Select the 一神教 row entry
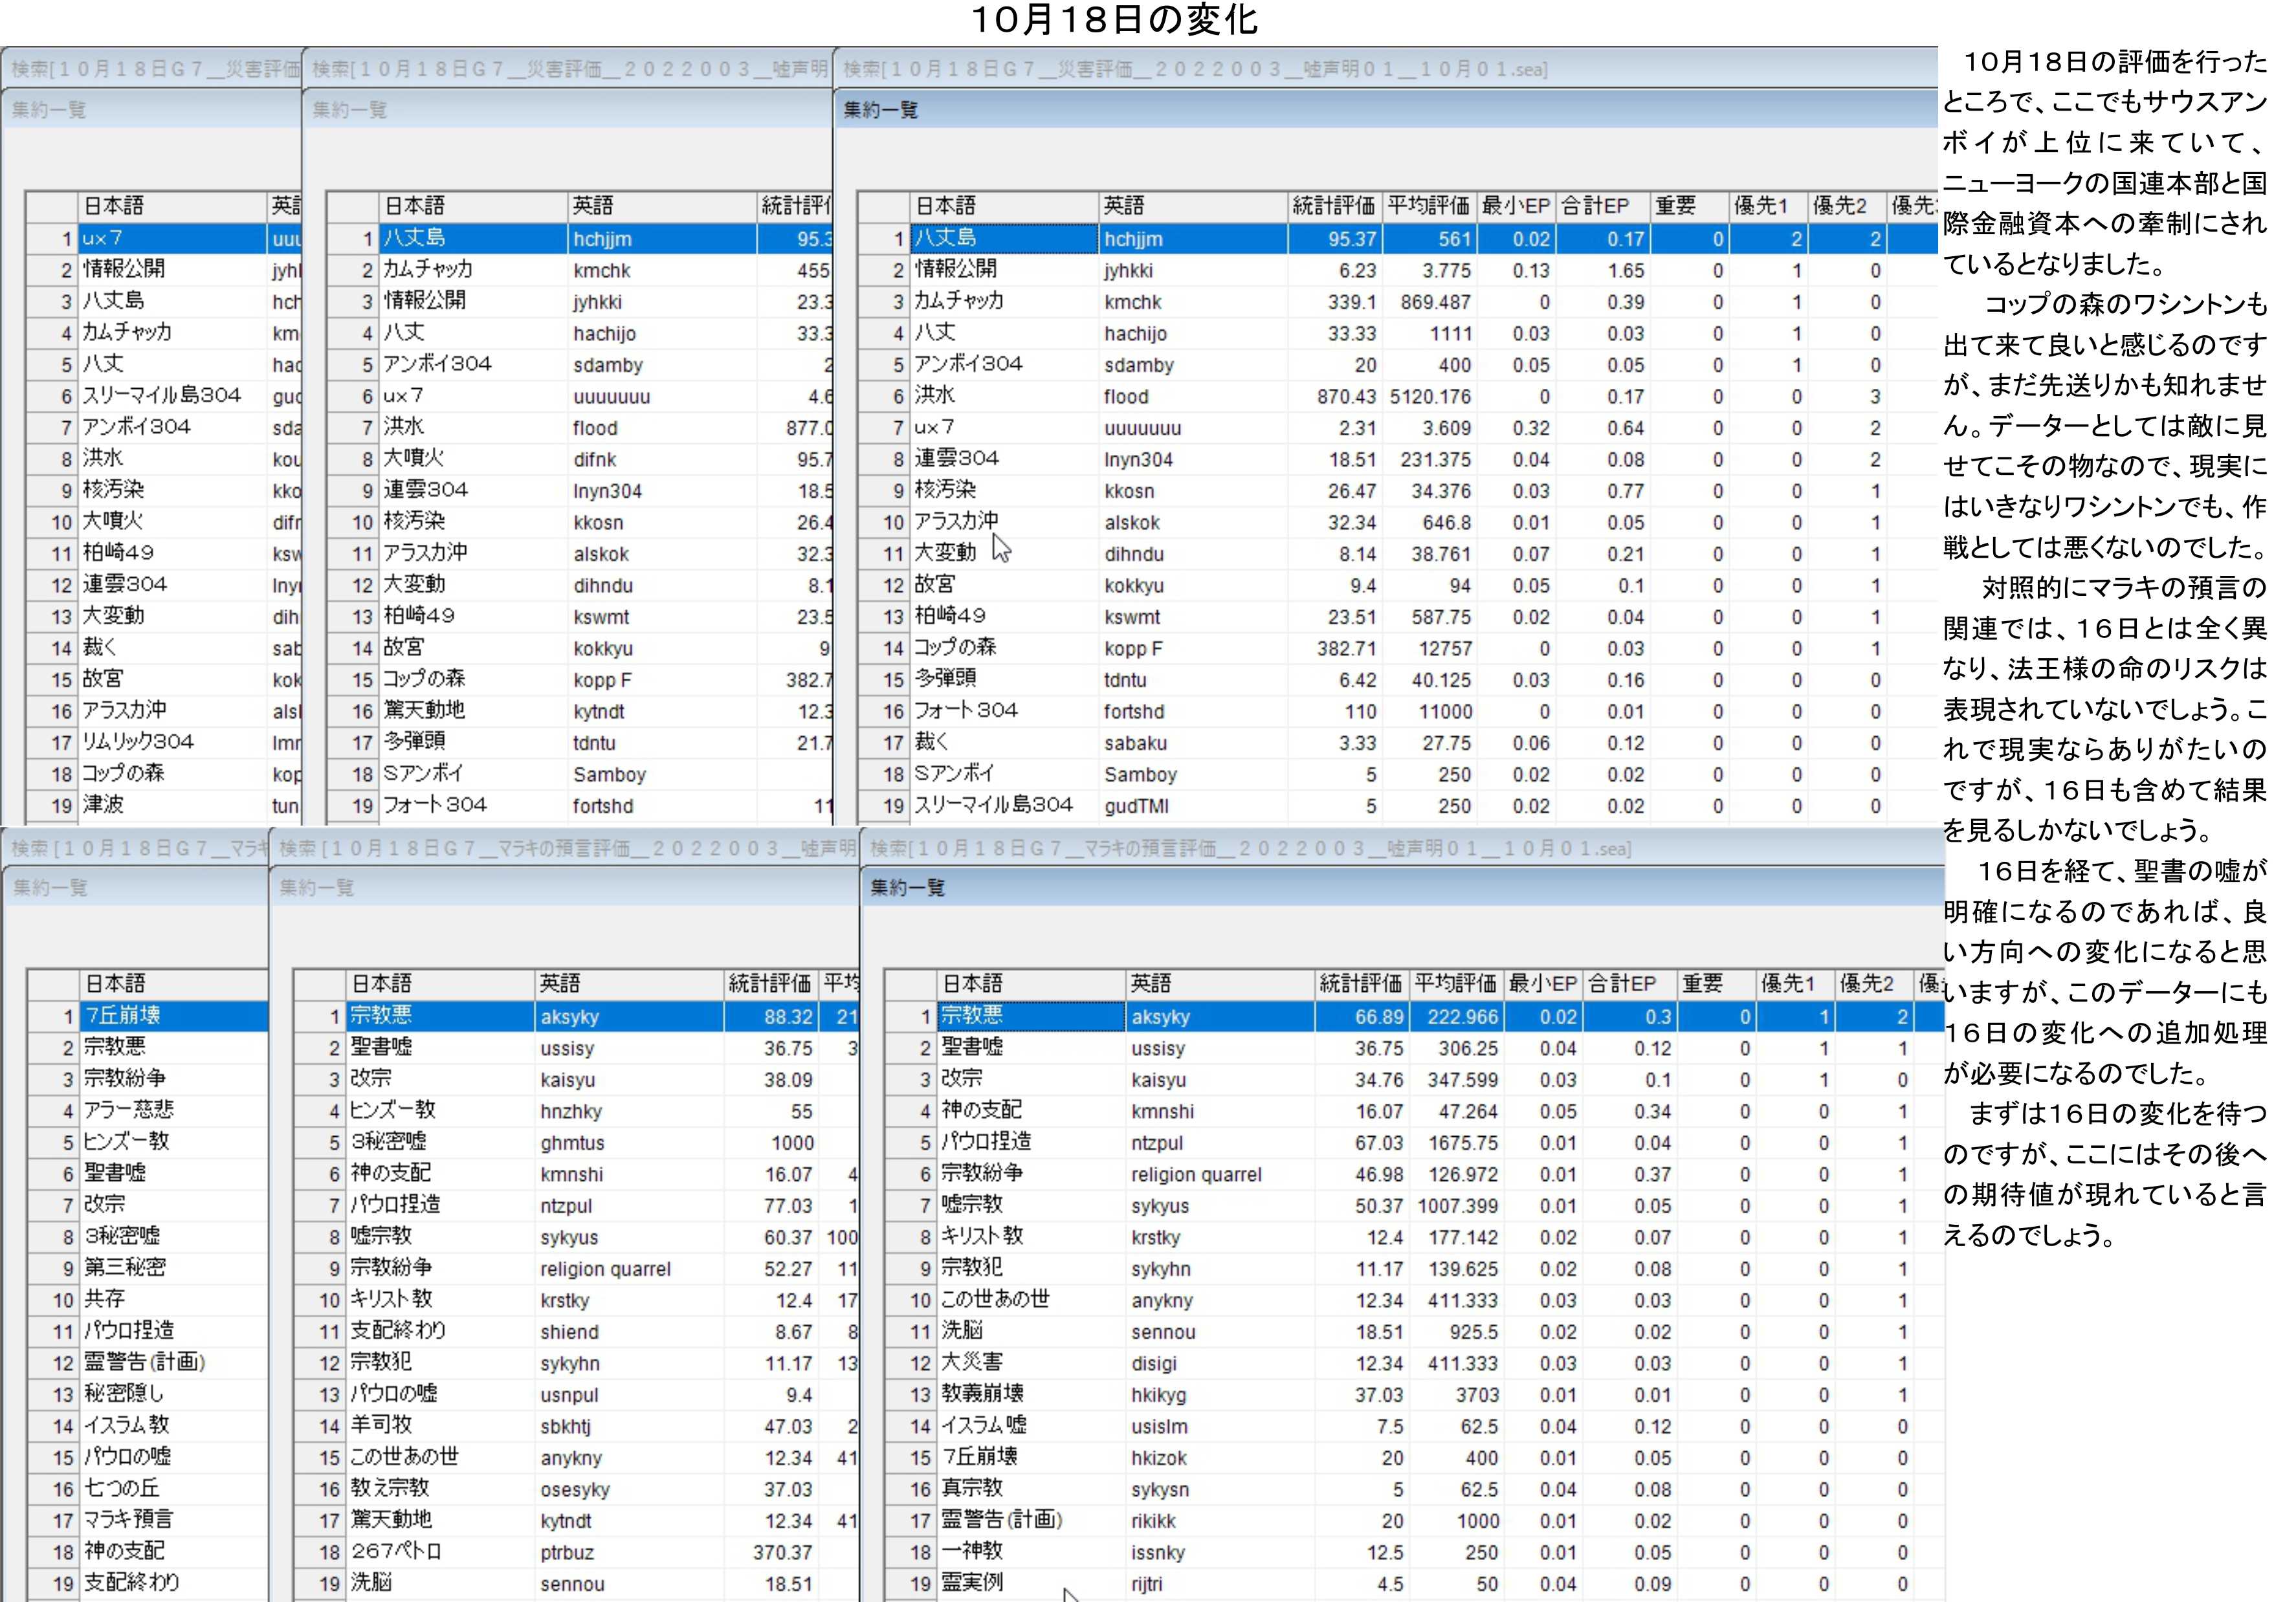2296x1602 pixels. 972,1551
